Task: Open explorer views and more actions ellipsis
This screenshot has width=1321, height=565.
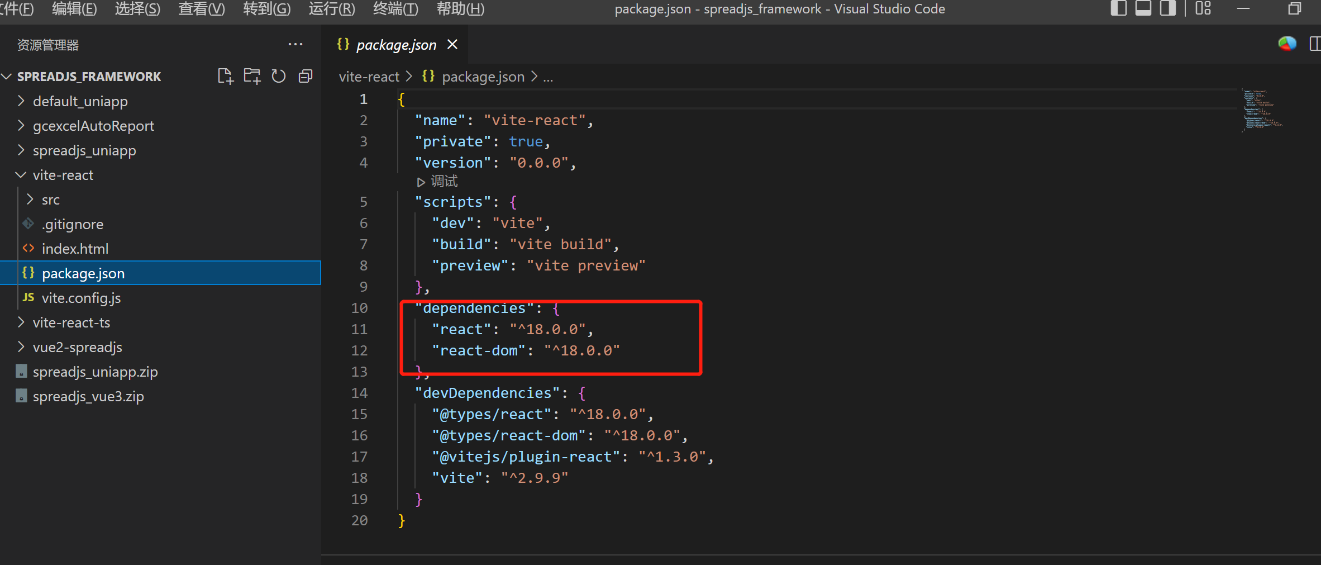Action: pyautogui.click(x=295, y=44)
